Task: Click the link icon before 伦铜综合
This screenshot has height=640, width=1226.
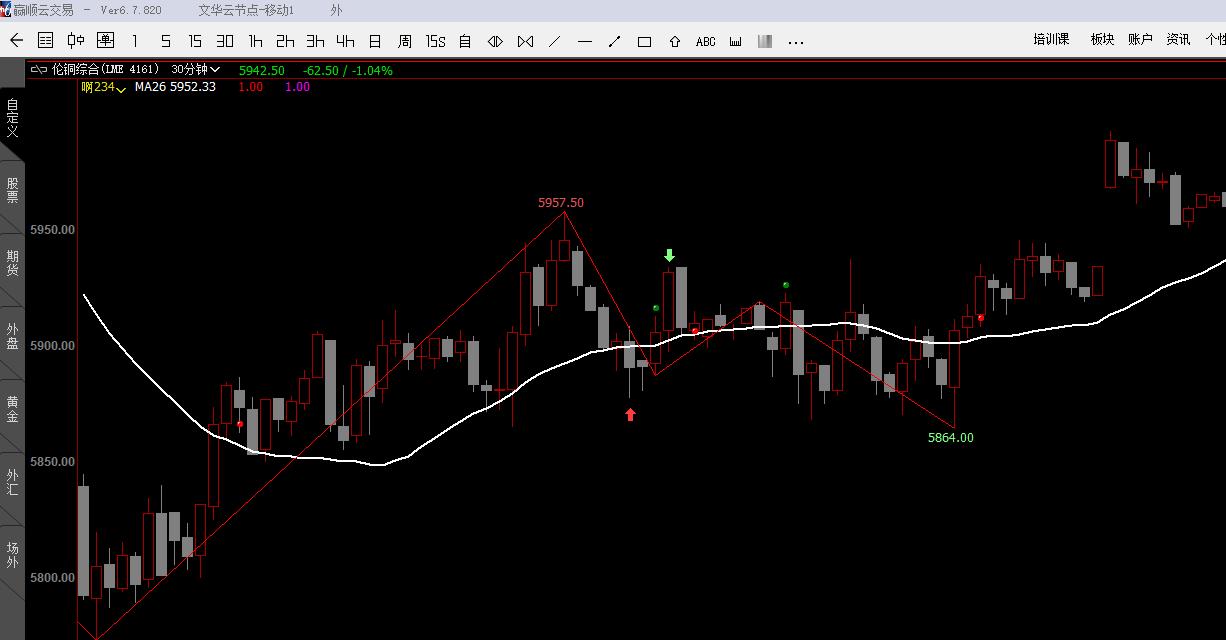Action: point(39,70)
